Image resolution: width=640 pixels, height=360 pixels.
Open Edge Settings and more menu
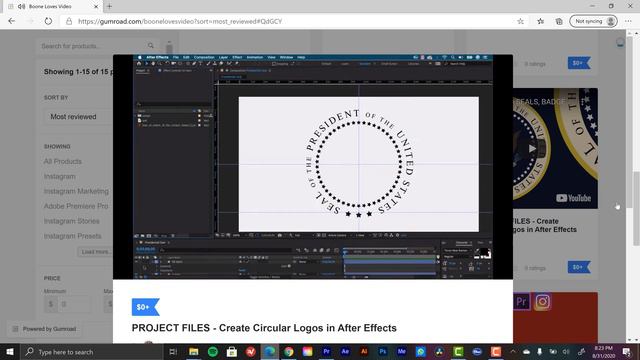point(628,21)
